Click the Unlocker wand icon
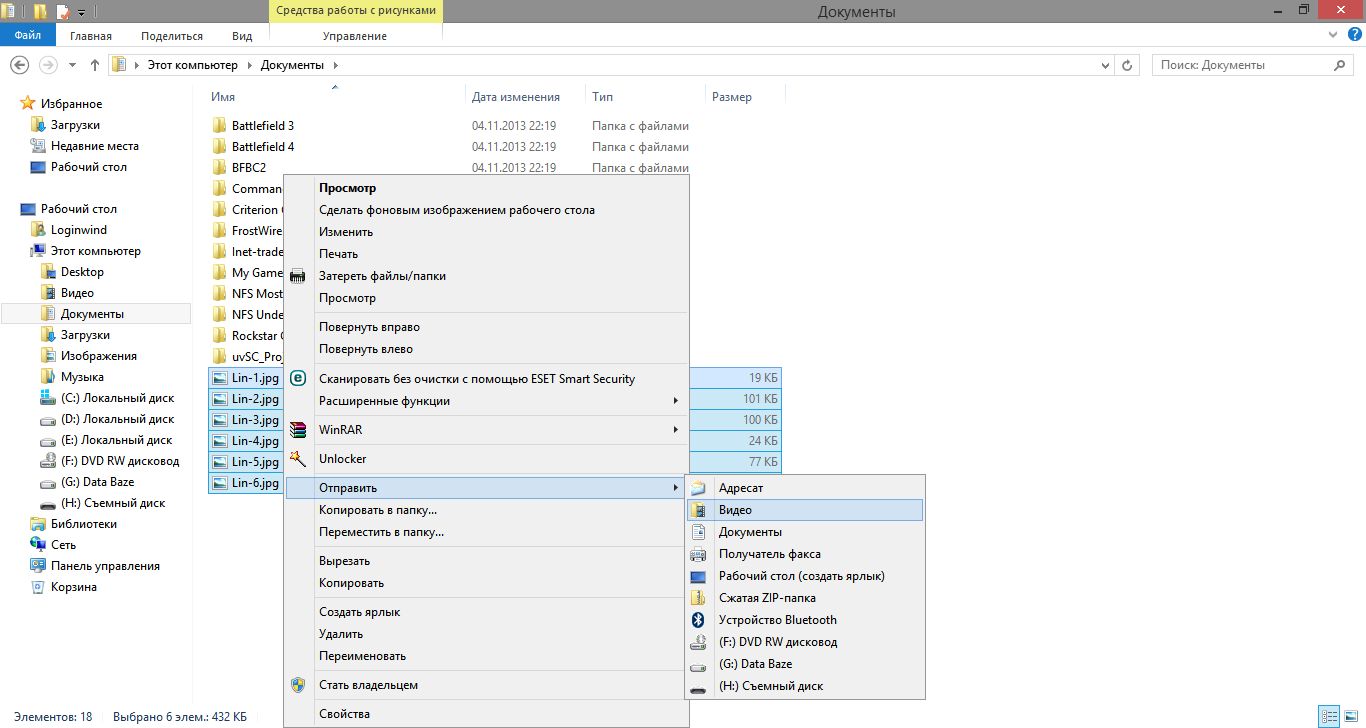This screenshot has height=728, width=1366. tap(297, 459)
